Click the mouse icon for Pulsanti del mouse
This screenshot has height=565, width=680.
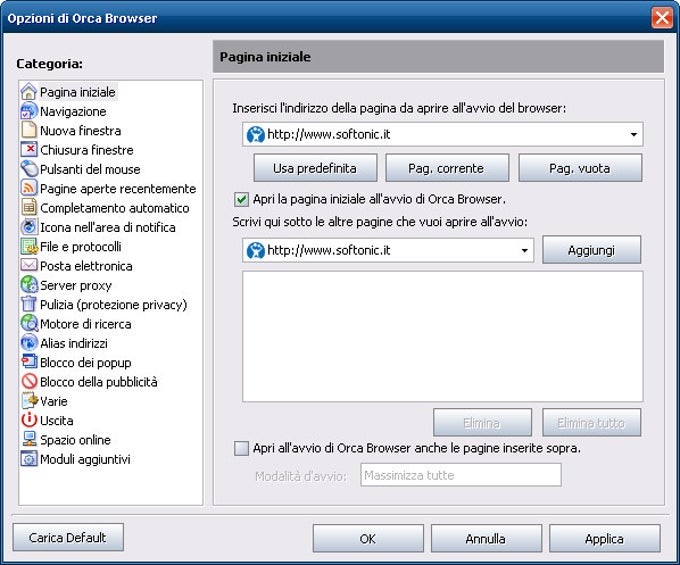coord(29,169)
